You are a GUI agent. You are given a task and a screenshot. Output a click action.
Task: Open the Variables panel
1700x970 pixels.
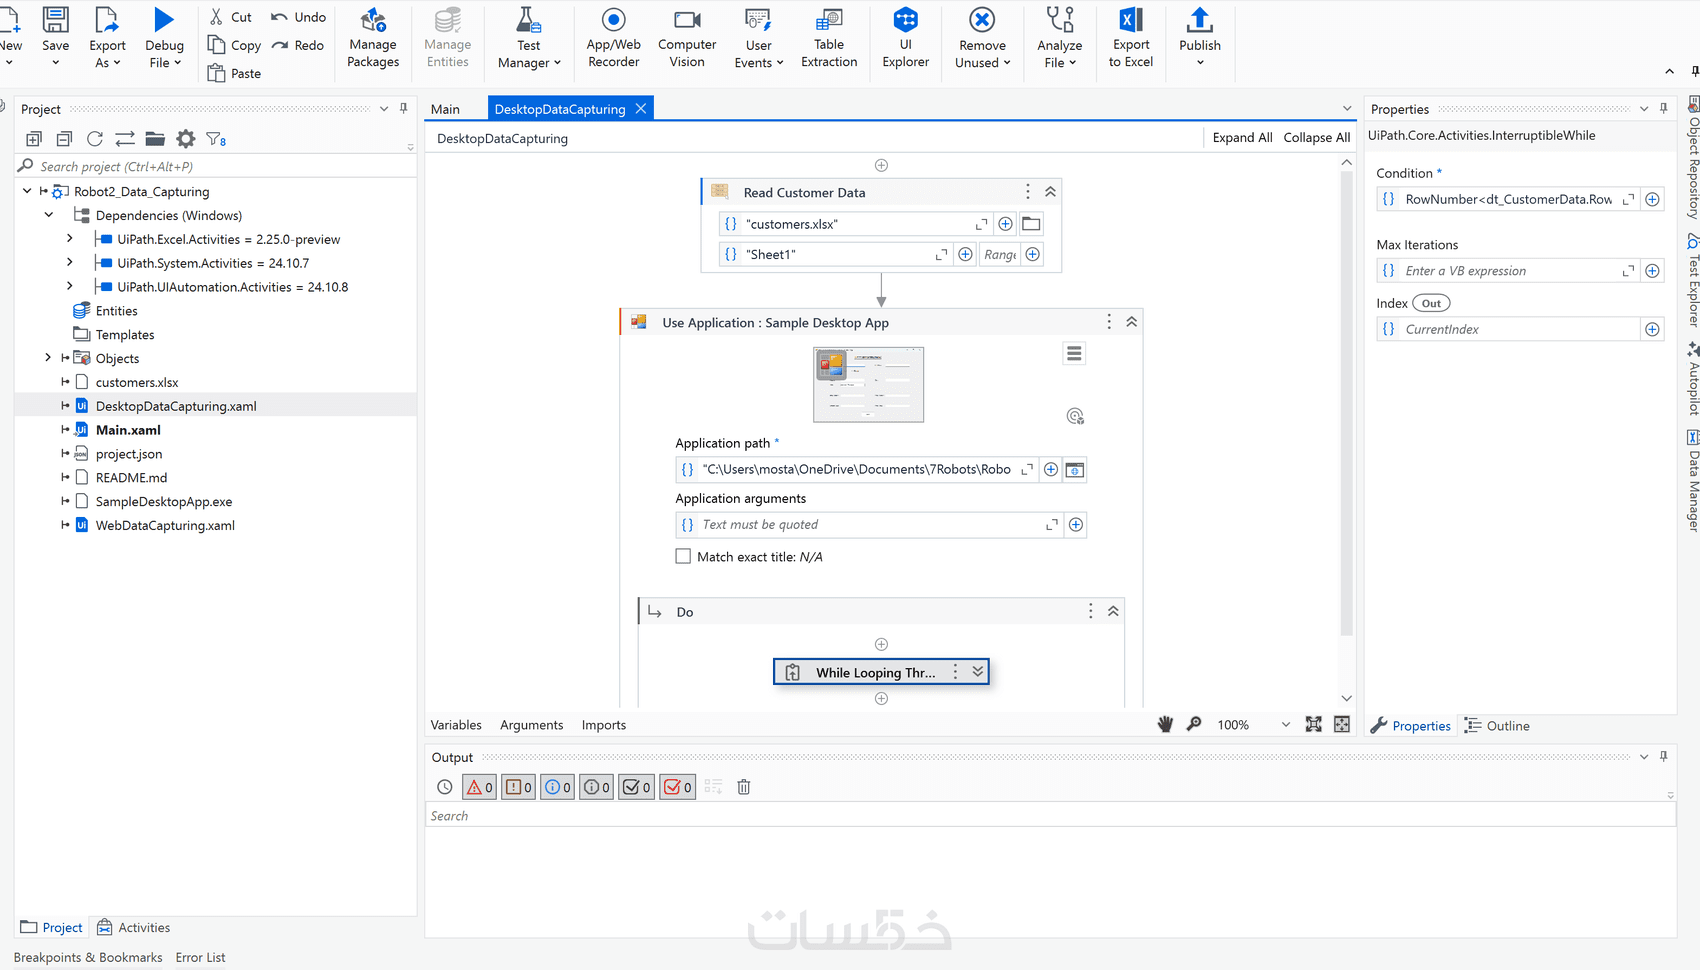point(456,725)
